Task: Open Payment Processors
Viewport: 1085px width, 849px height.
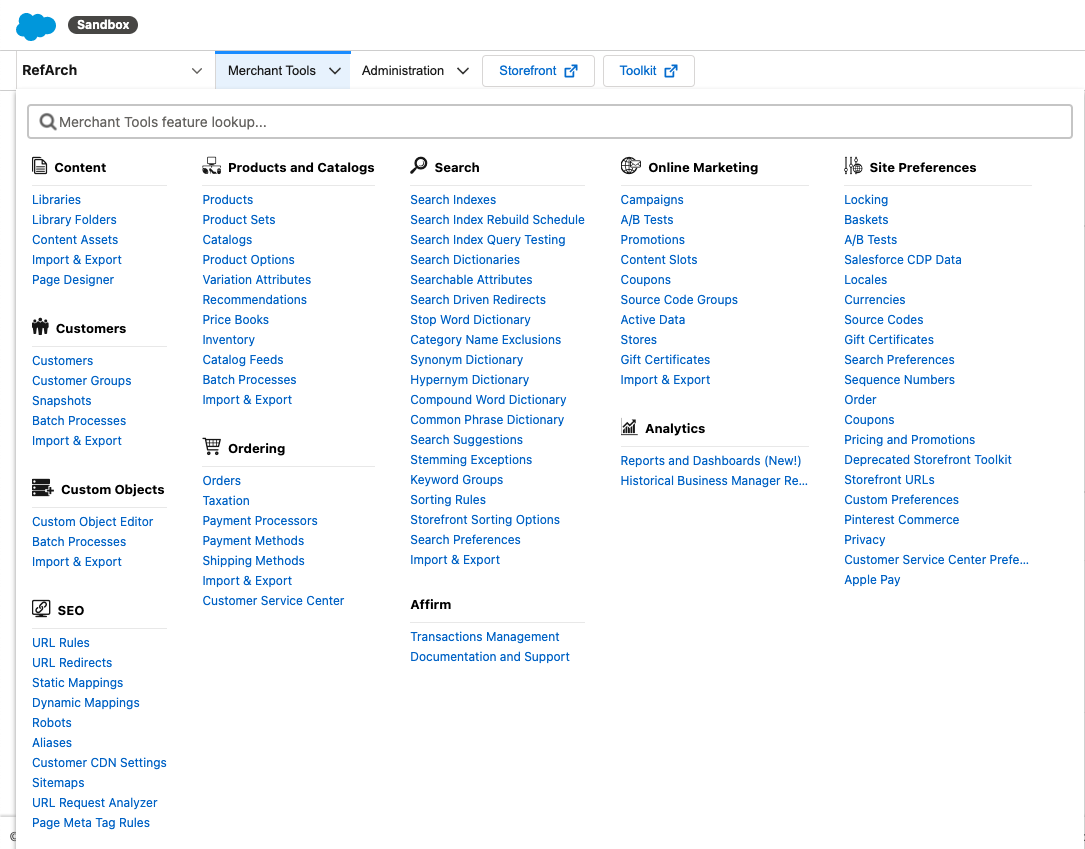Action: click(260, 520)
